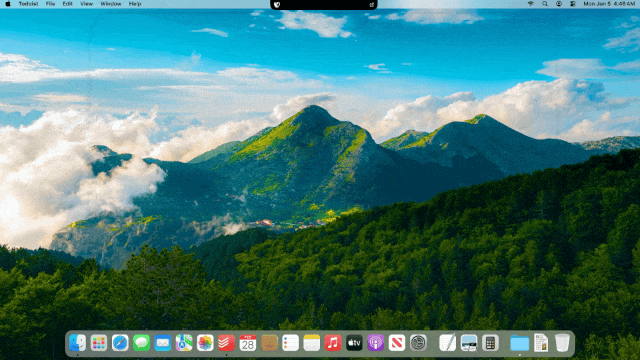
Task: Open the document file in Dock
Action: point(541,343)
